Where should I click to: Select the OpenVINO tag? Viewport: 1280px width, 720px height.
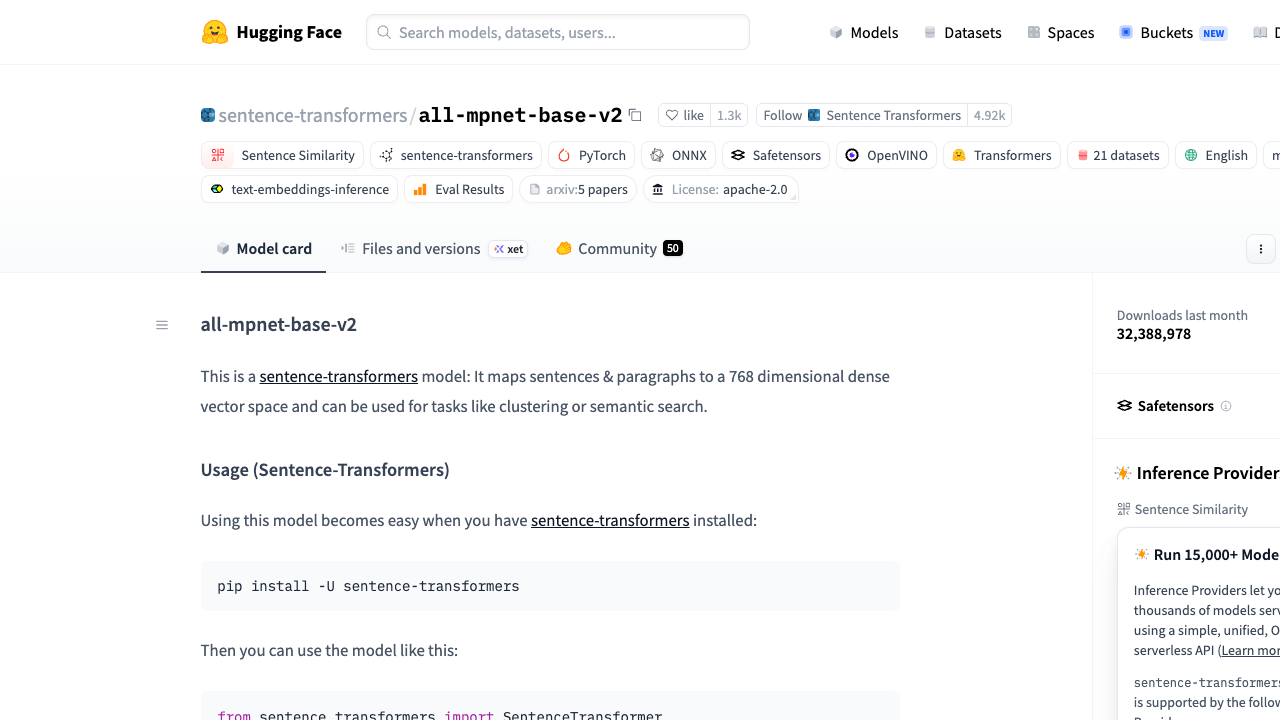pos(886,155)
